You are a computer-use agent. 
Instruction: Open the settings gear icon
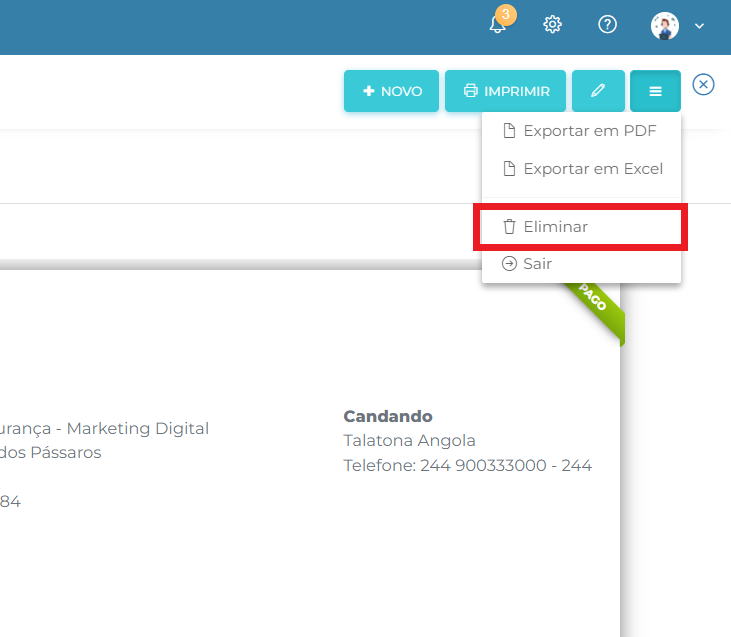point(552,24)
